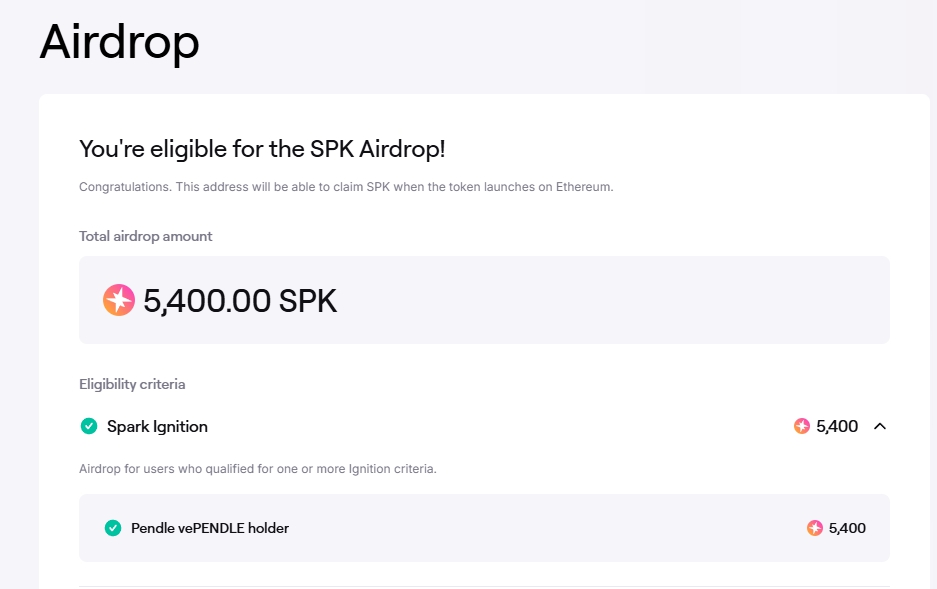Click the 5,400.00 SPK total amount

coord(240,300)
